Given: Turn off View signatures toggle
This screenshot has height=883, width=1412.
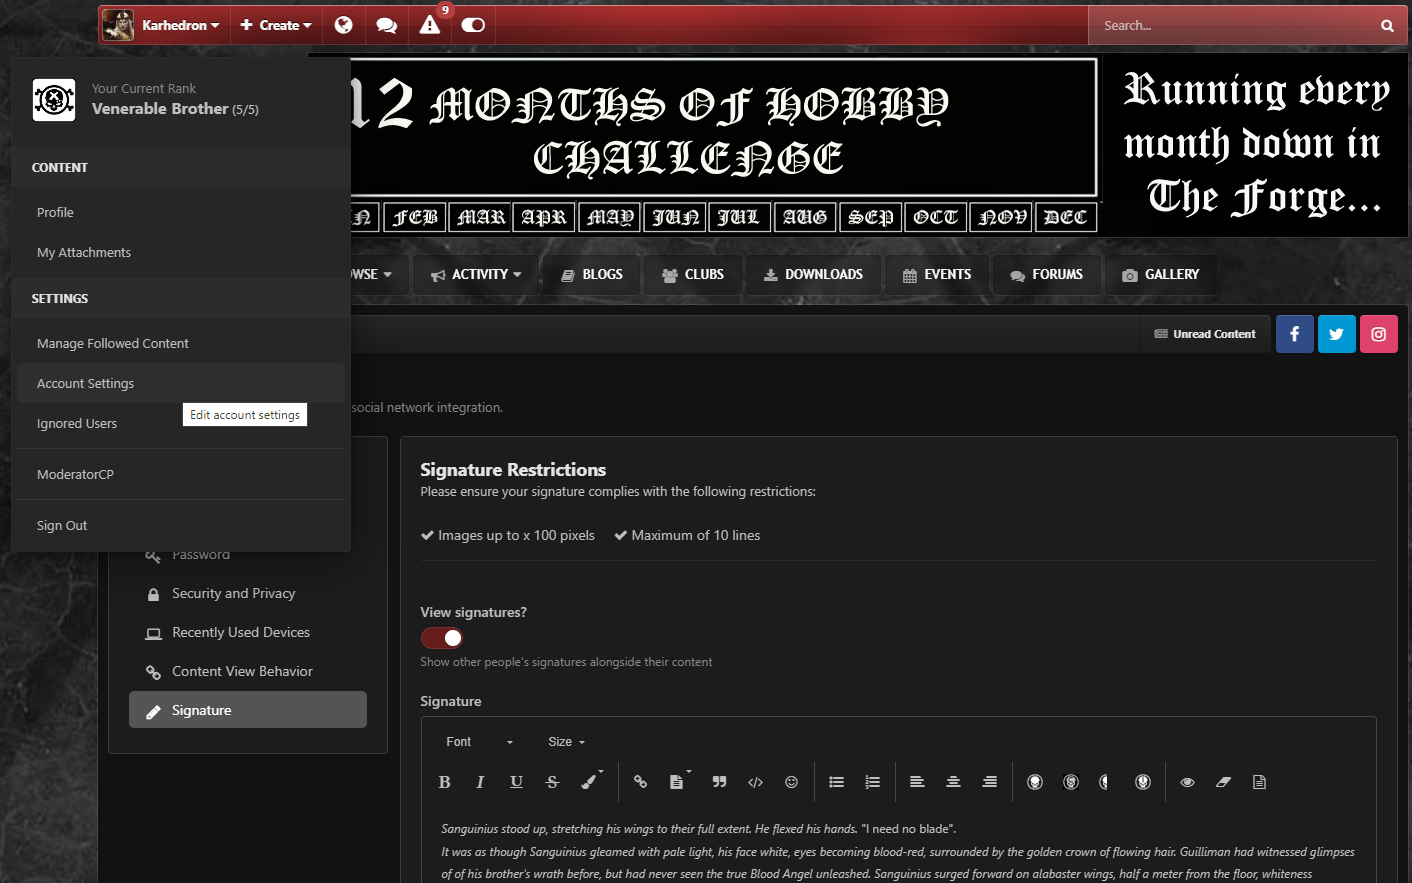Looking at the screenshot, I should [442, 638].
